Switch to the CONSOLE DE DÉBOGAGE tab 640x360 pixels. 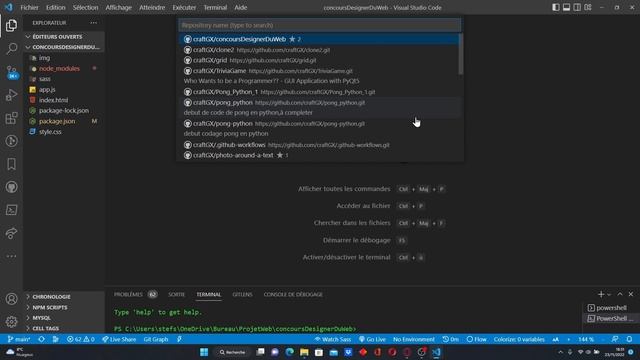(293, 294)
